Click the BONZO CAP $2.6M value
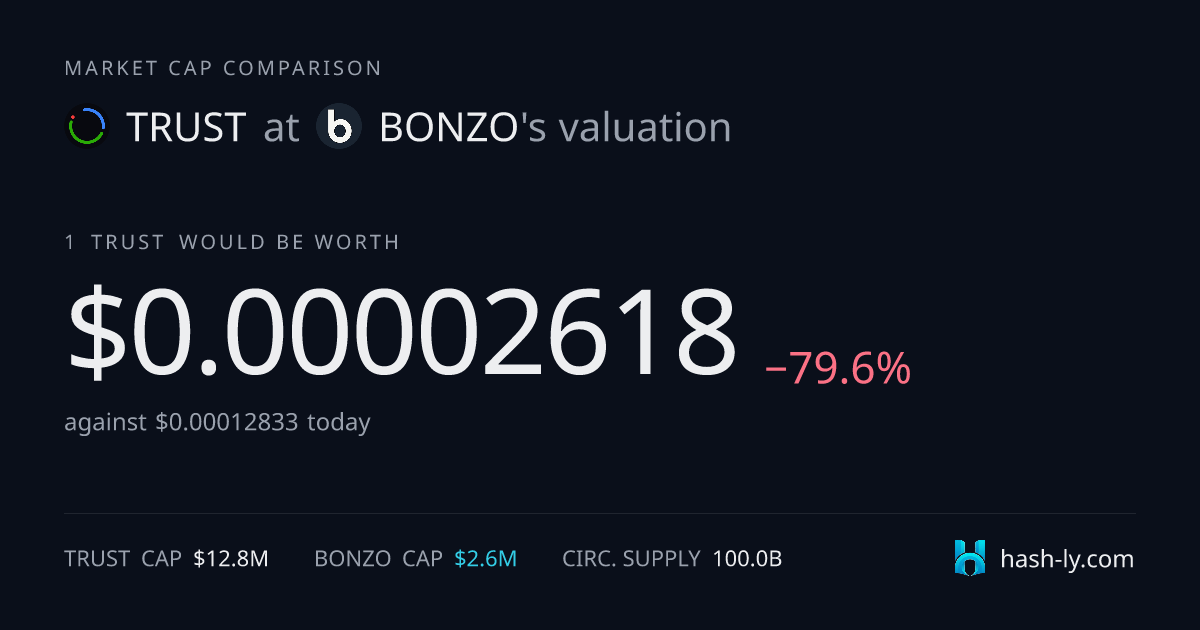The width and height of the screenshot is (1200, 630). click(x=485, y=559)
